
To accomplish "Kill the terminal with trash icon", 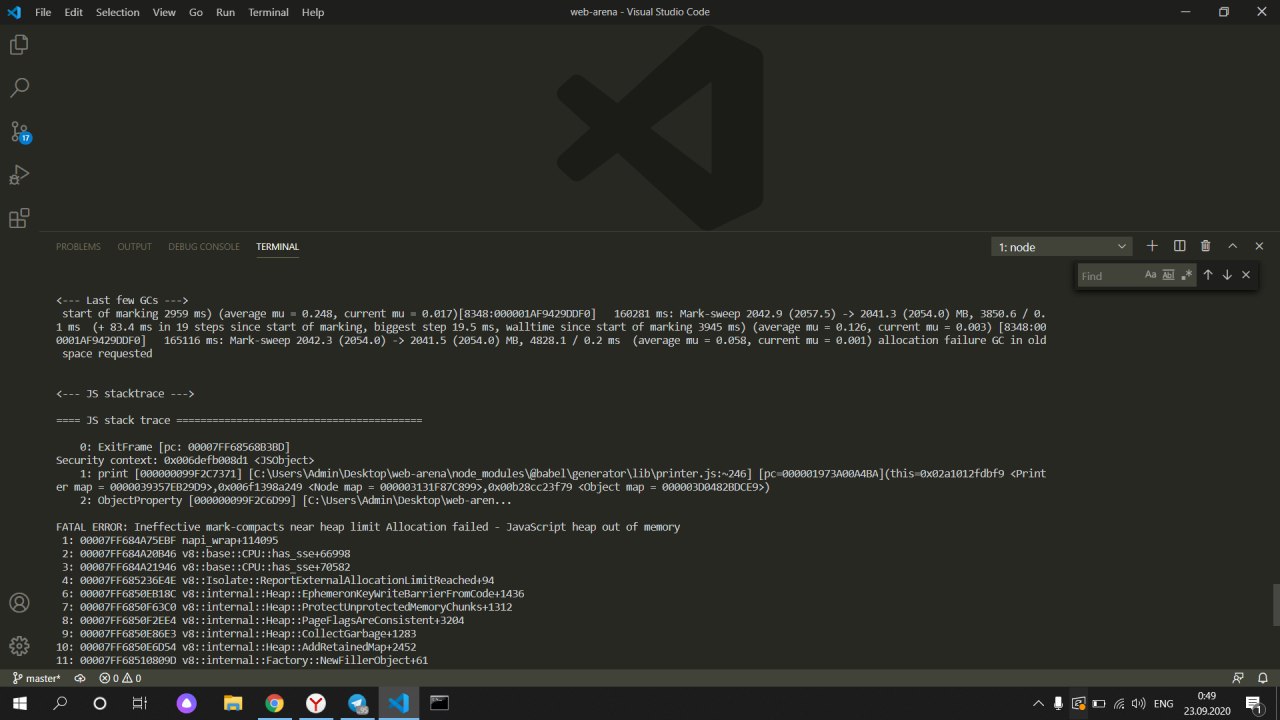I will [1206, 246].
